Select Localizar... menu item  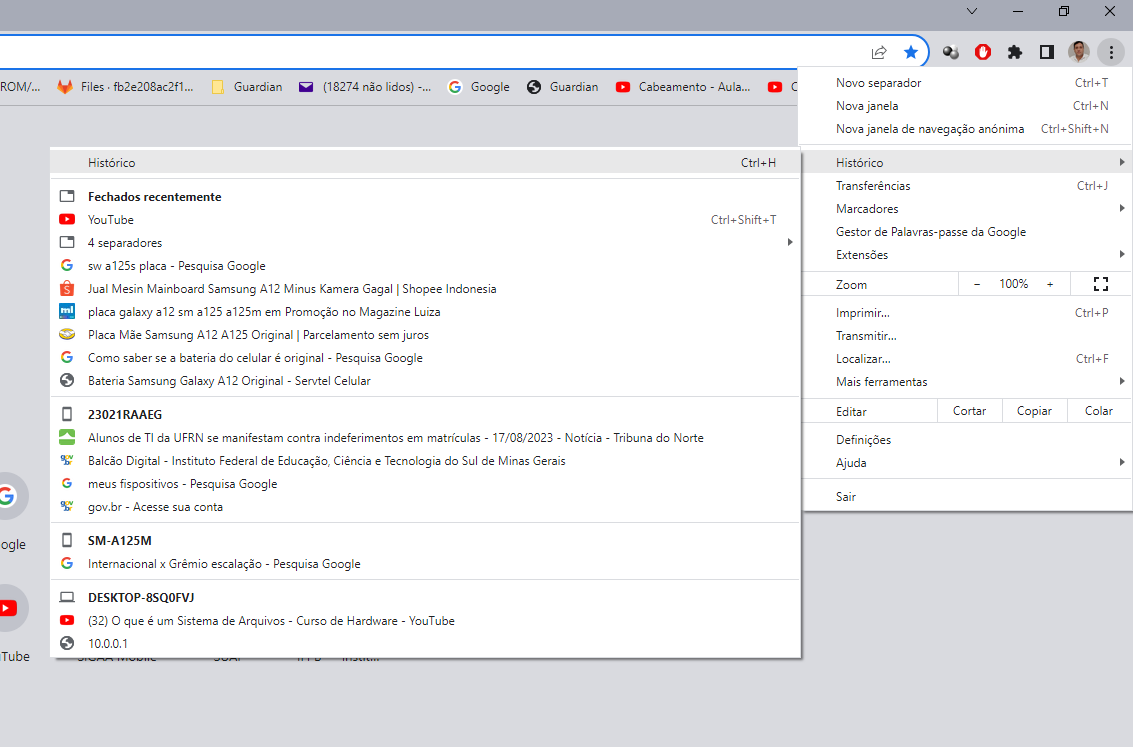point(966,359)
